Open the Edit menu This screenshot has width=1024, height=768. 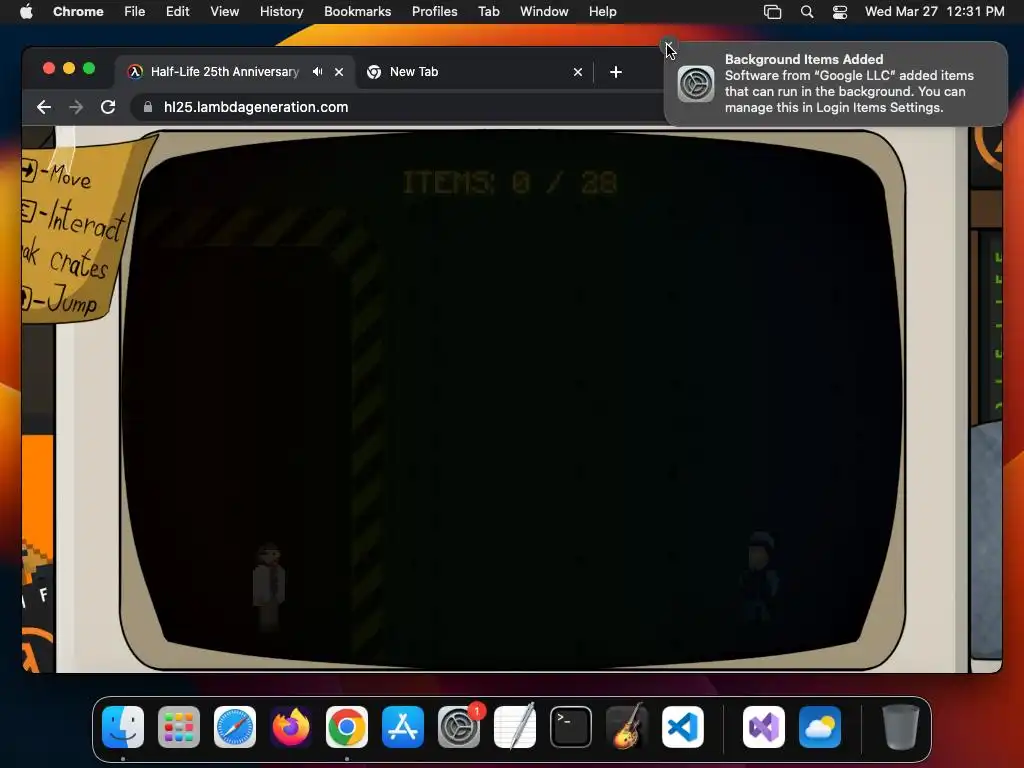(x=178, y=11)
